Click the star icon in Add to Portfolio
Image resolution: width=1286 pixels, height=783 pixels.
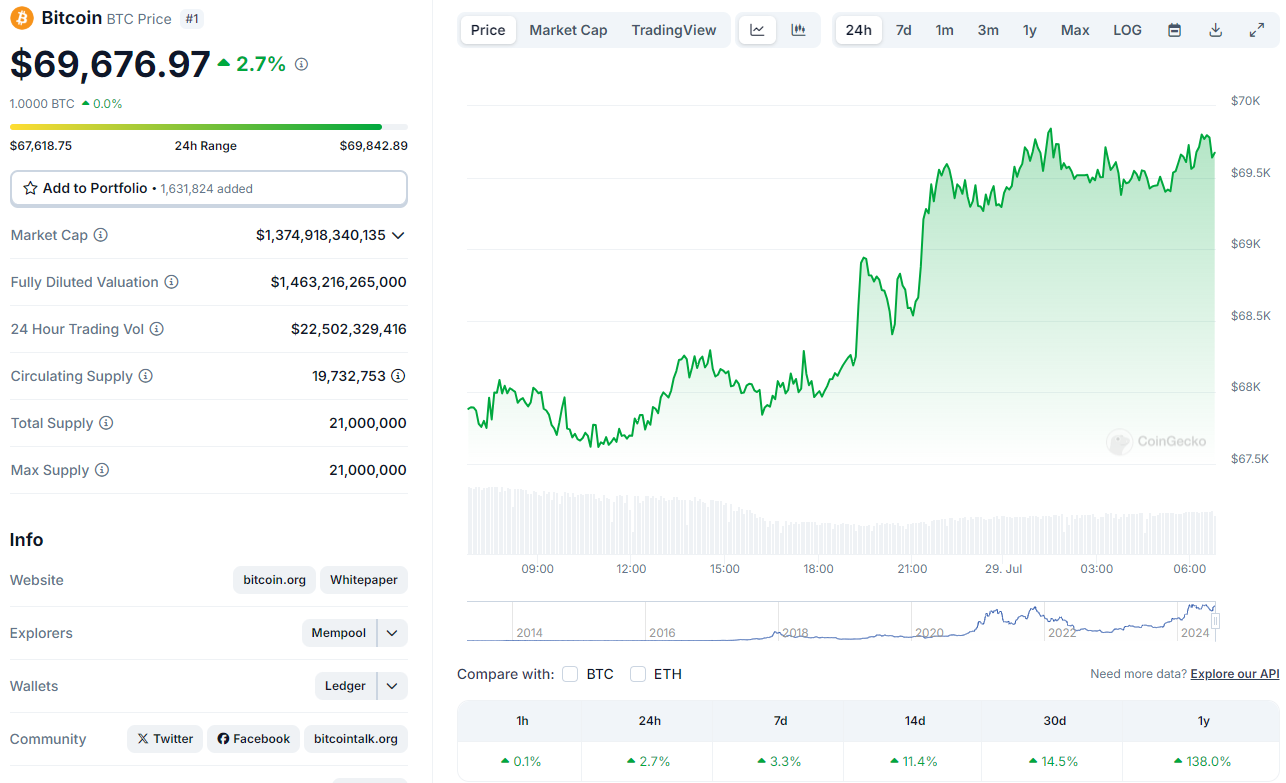(x=30, y=188)
